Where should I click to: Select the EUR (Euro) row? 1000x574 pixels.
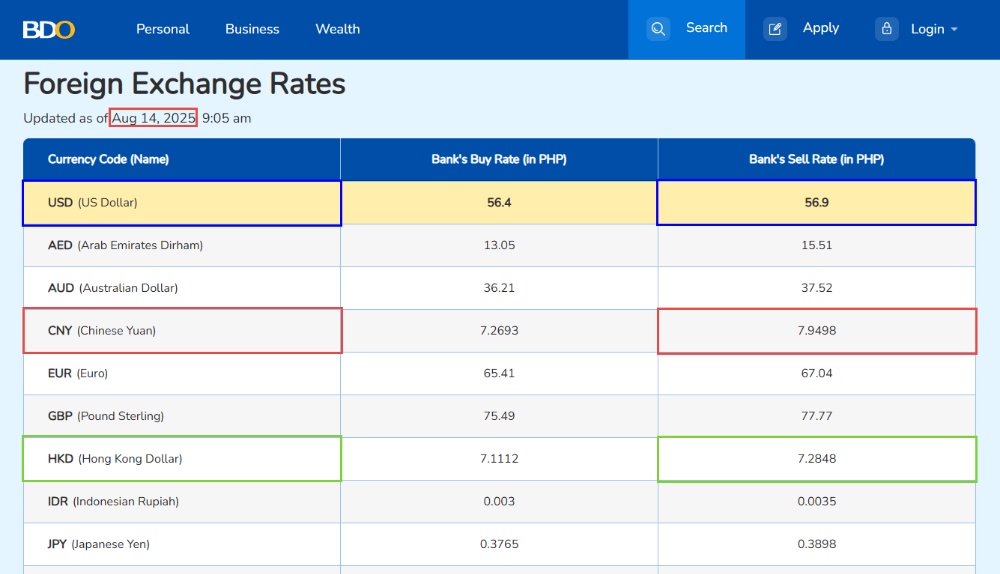click(x=499, y=373)
